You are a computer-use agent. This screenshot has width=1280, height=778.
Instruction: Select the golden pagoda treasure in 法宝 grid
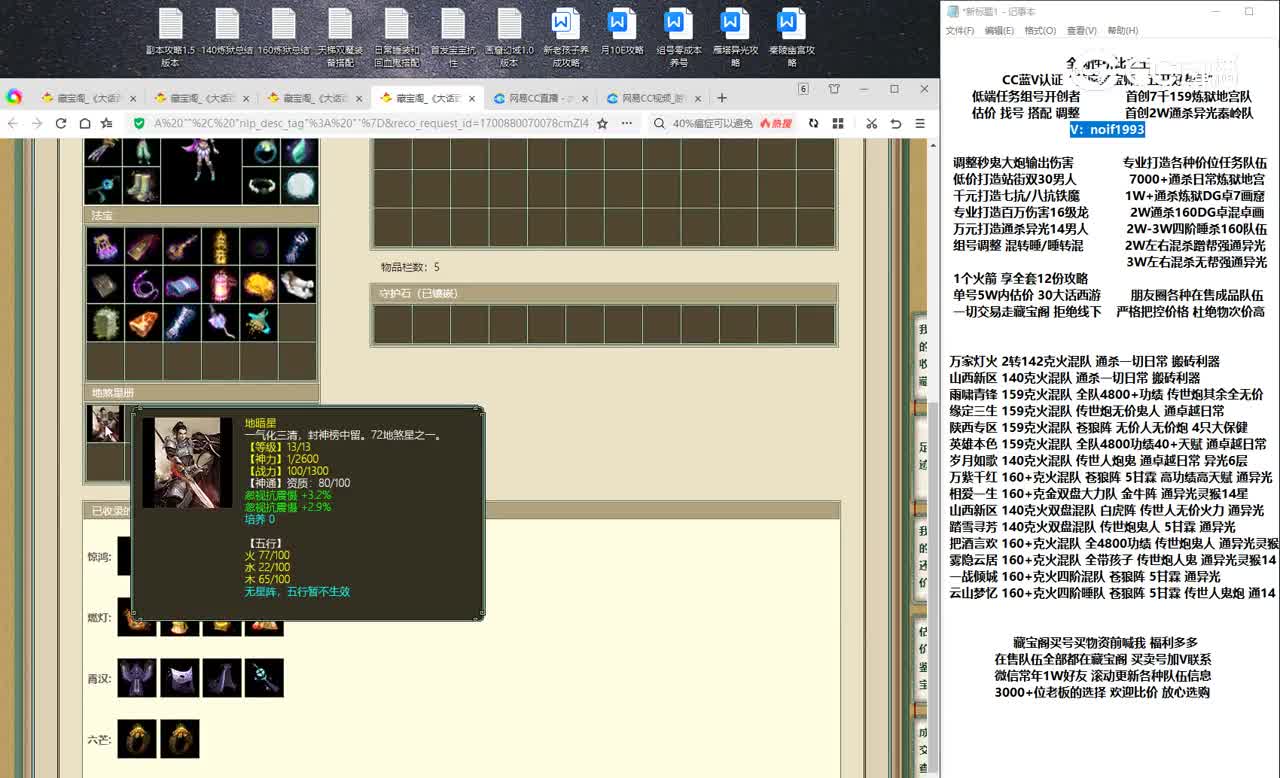tap(220, 246)
